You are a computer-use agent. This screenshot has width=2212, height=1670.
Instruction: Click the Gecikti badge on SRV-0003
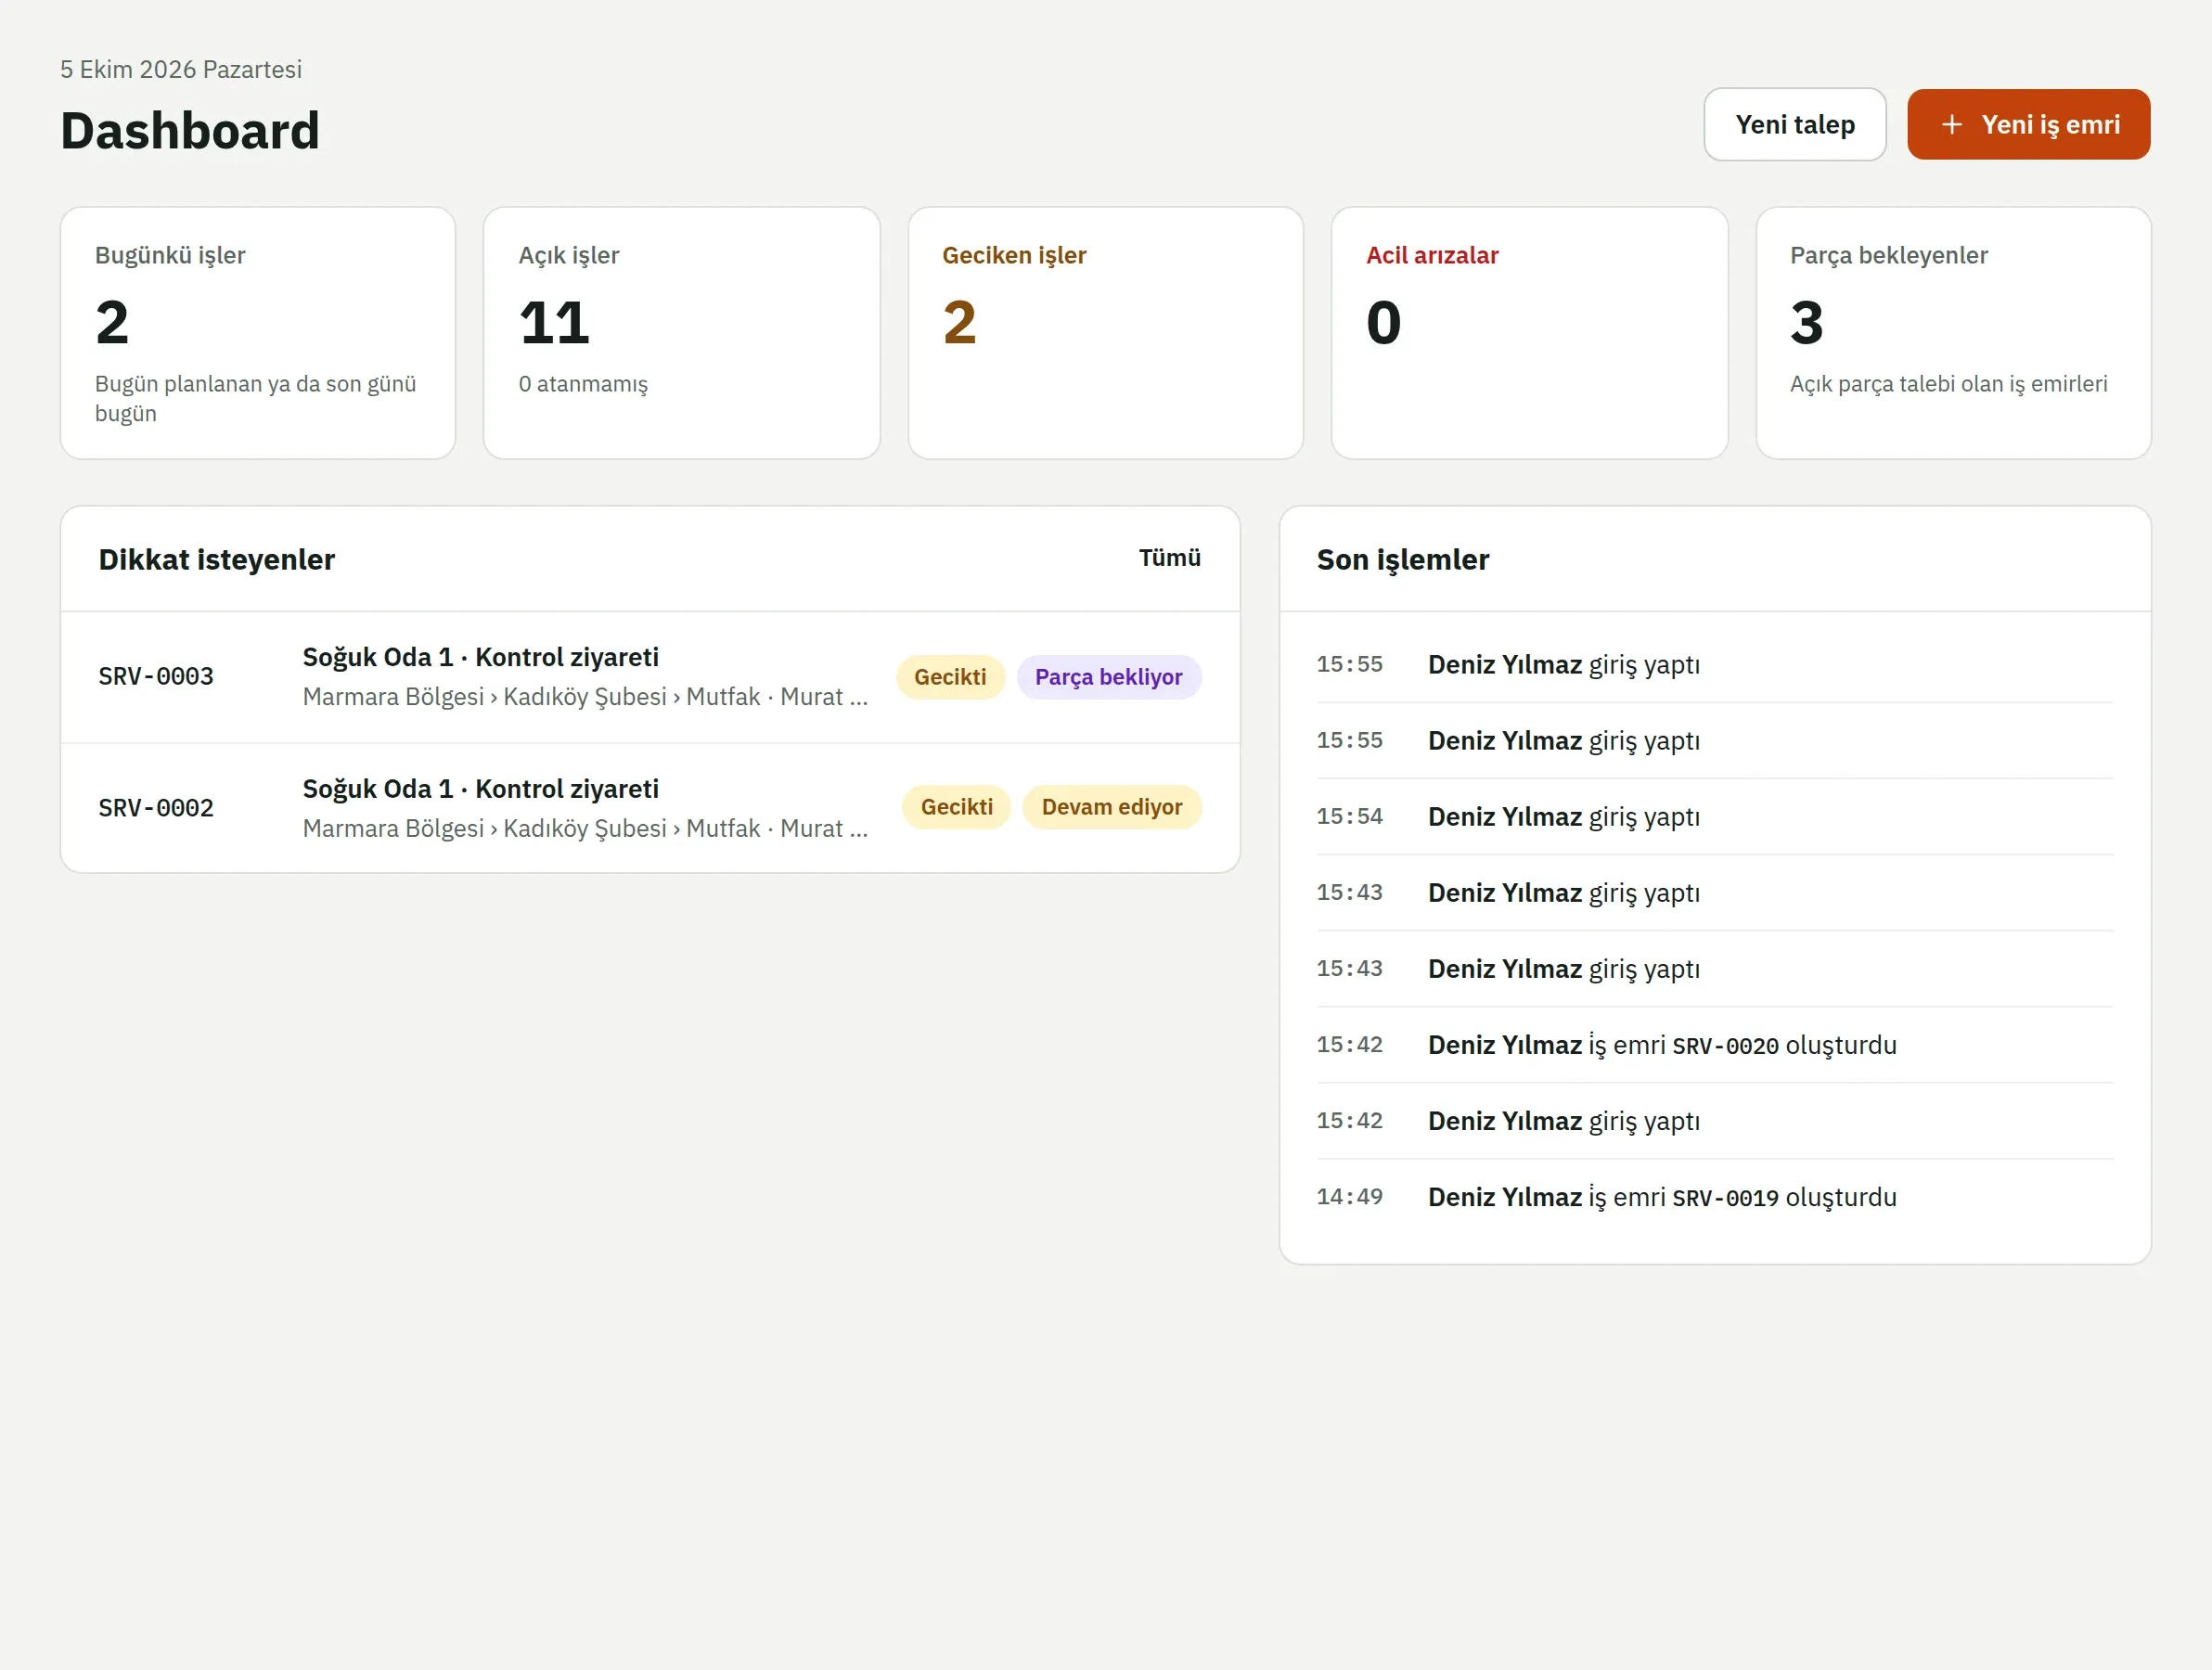(x=950, y=677)
